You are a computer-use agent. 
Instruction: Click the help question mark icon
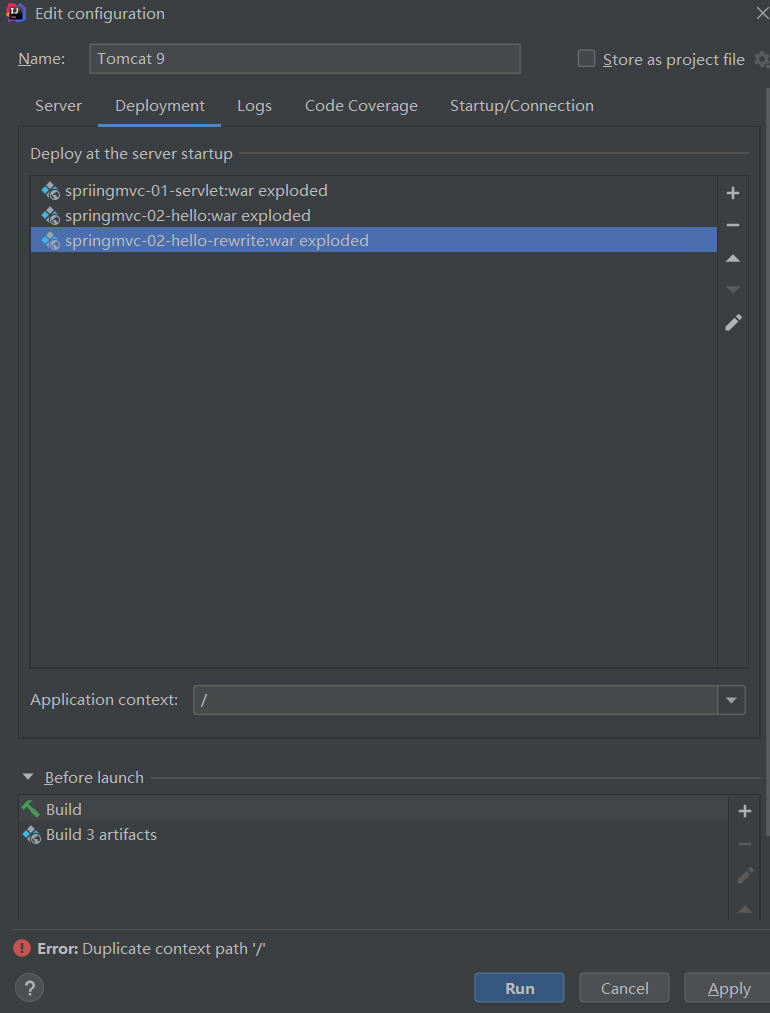[29, 988]
